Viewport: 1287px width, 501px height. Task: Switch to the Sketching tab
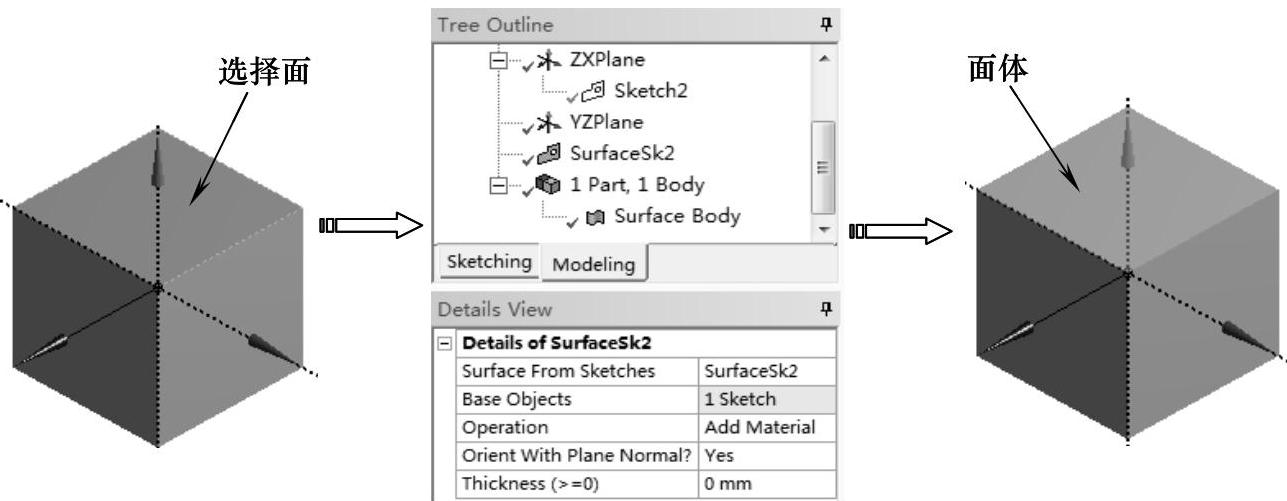(x=489, y=263)
